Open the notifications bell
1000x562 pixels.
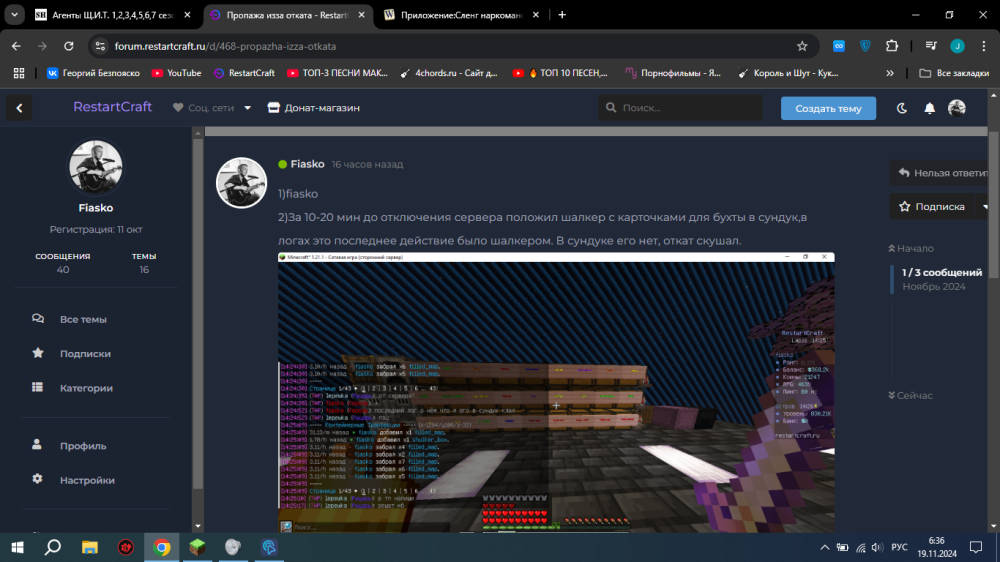coord(929,108)
